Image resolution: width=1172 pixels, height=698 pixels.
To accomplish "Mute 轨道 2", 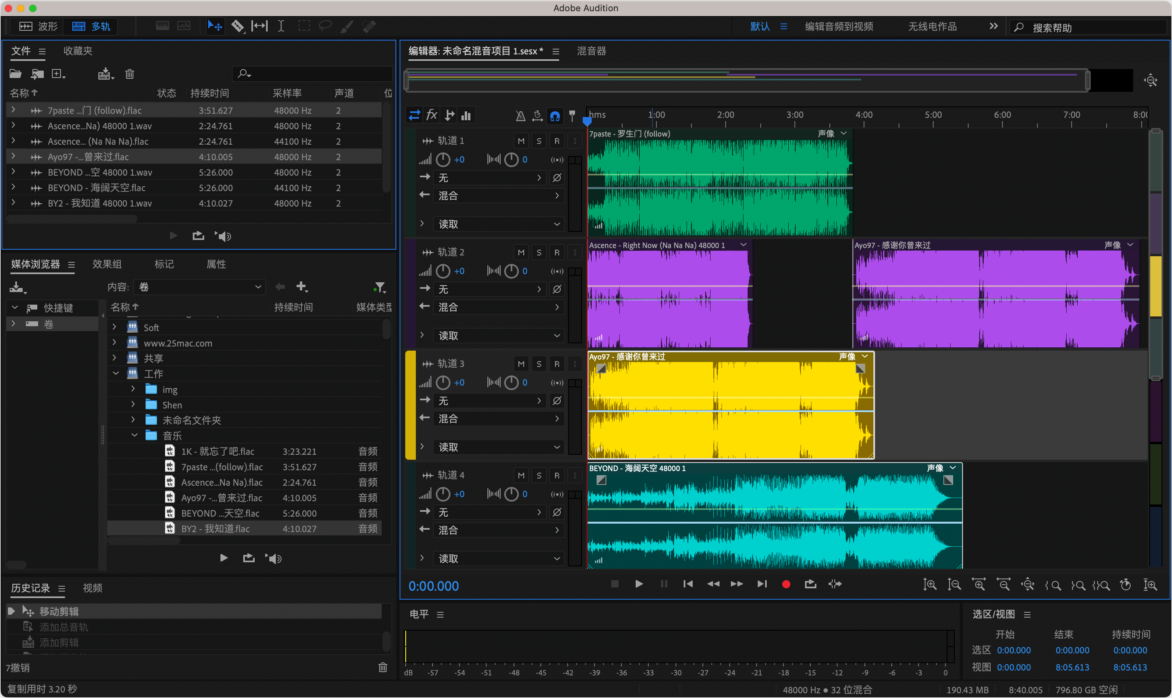I will coord(521,252).
